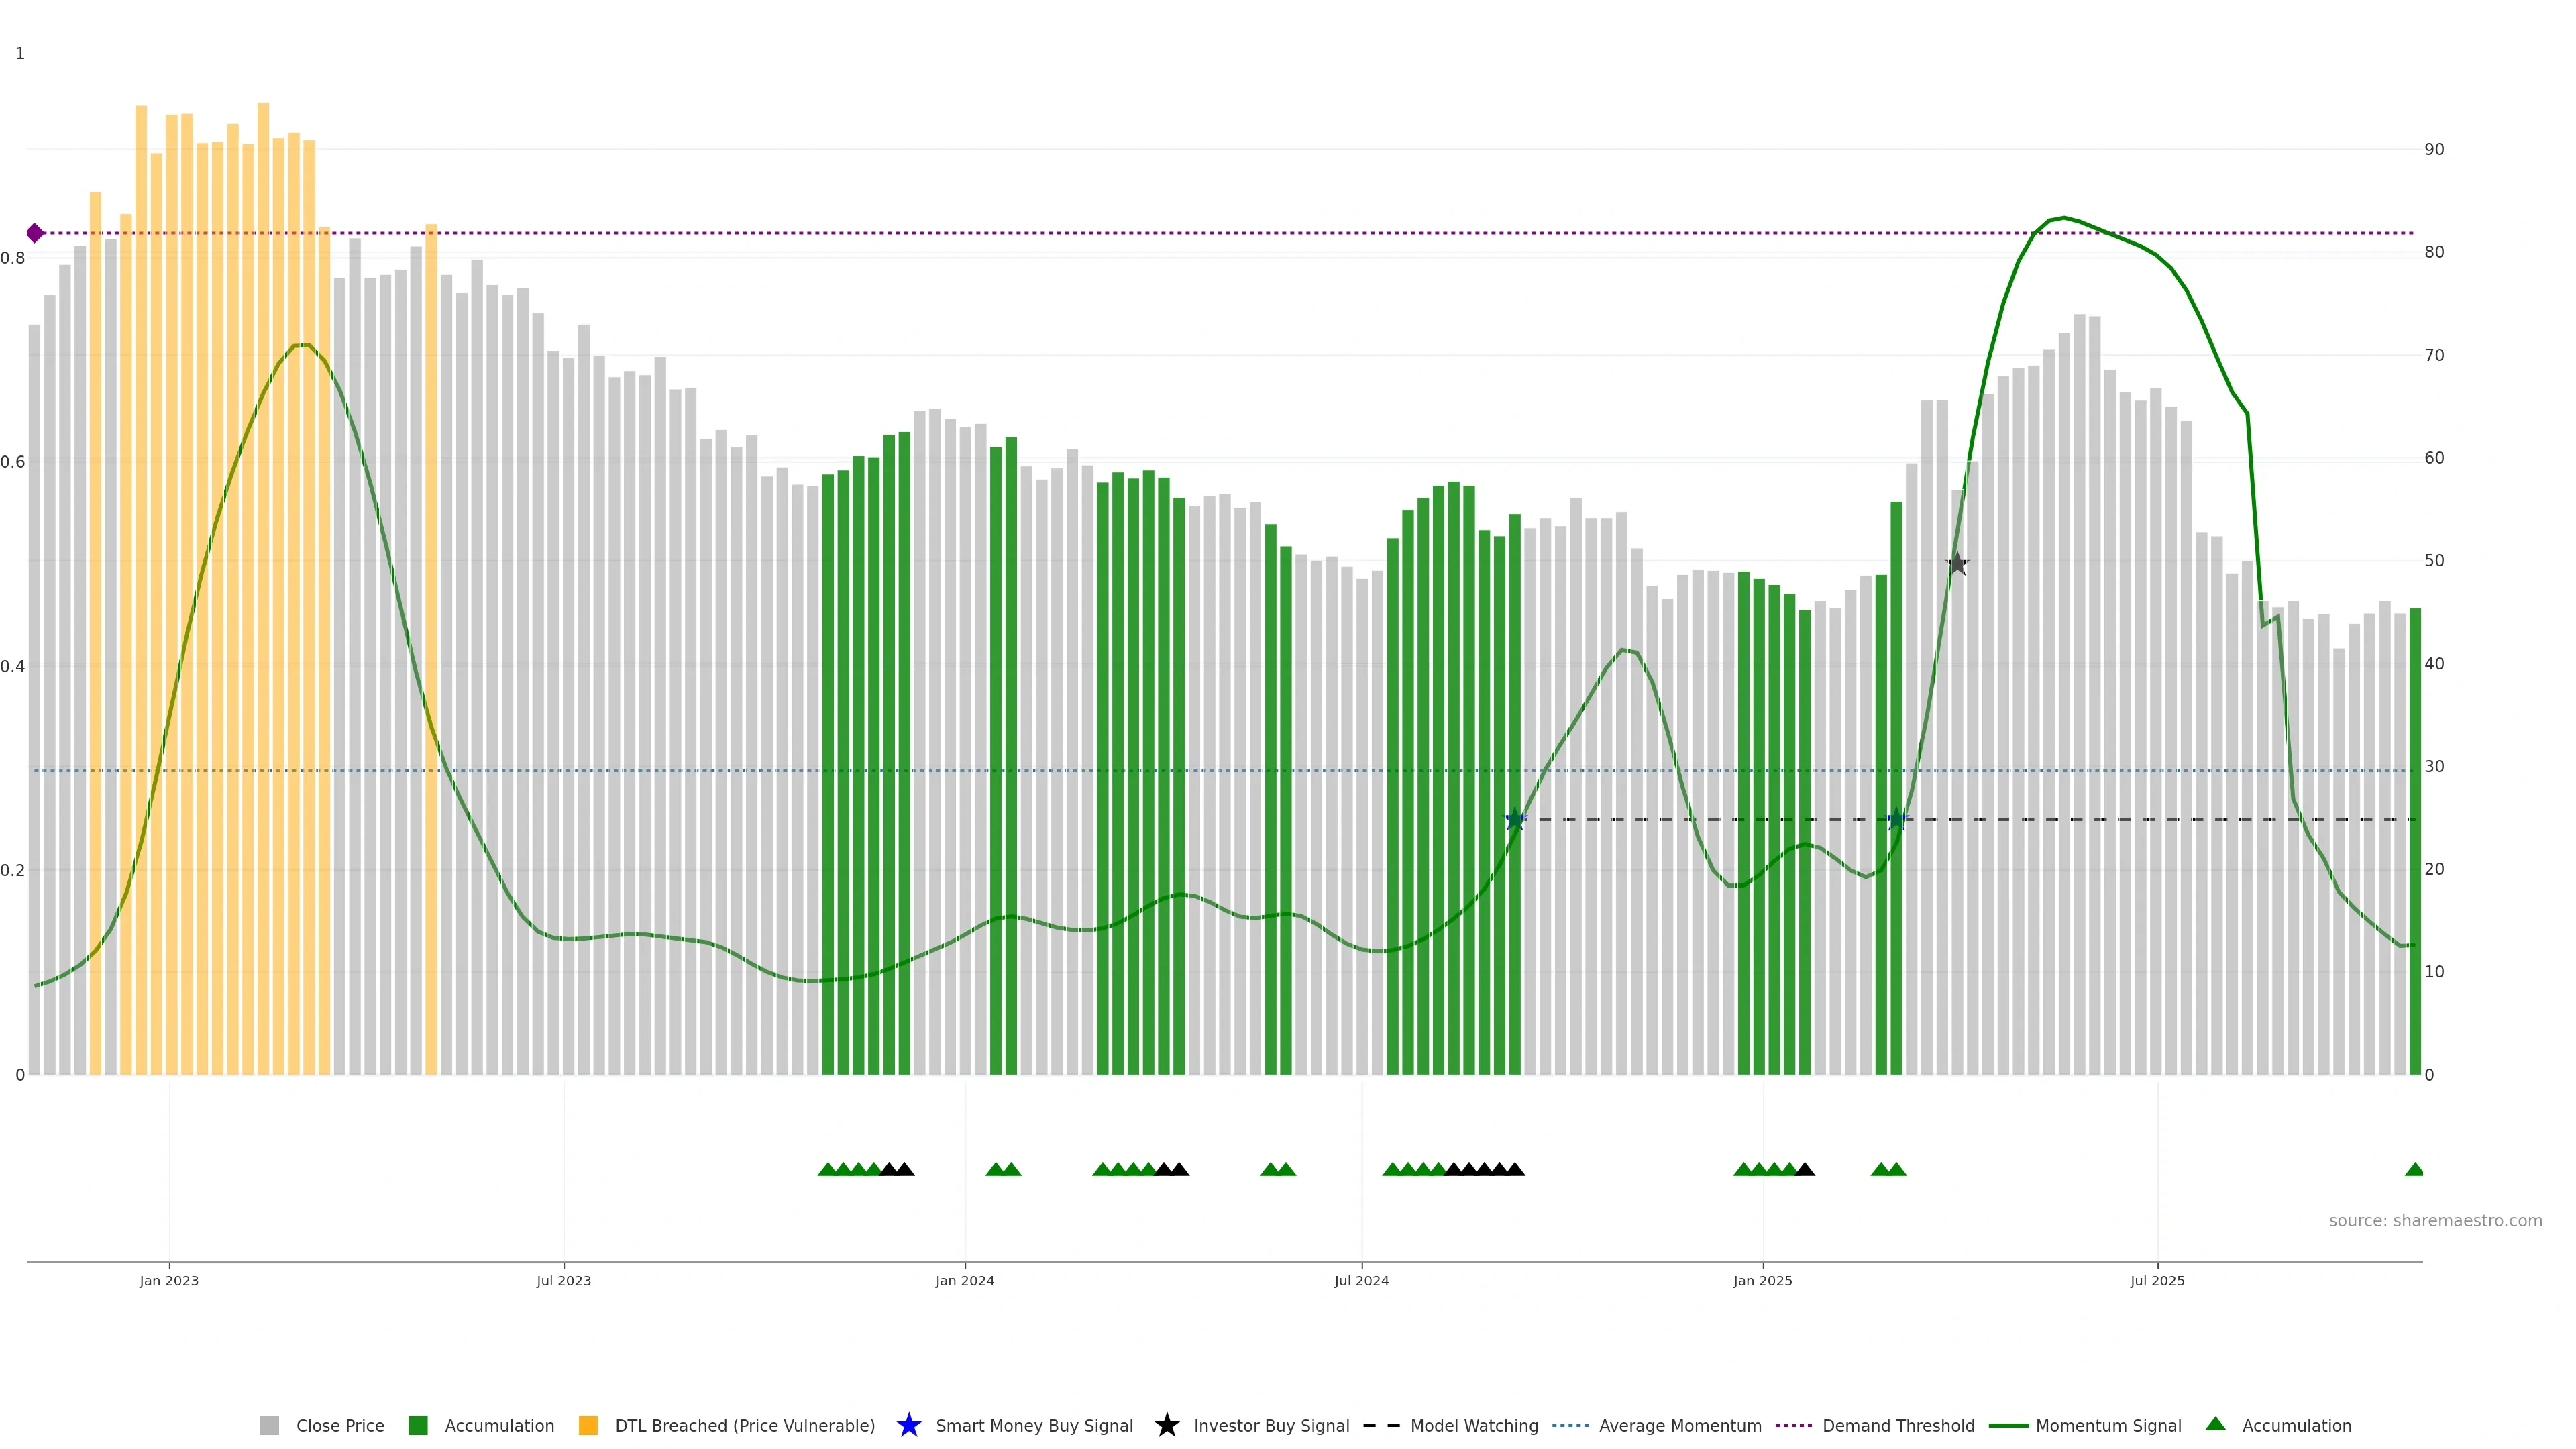The image size is (2576, 1449).
Task: Click the rightmost green accumulation triangle below chart
Action: click(x=2414, y=1169)
